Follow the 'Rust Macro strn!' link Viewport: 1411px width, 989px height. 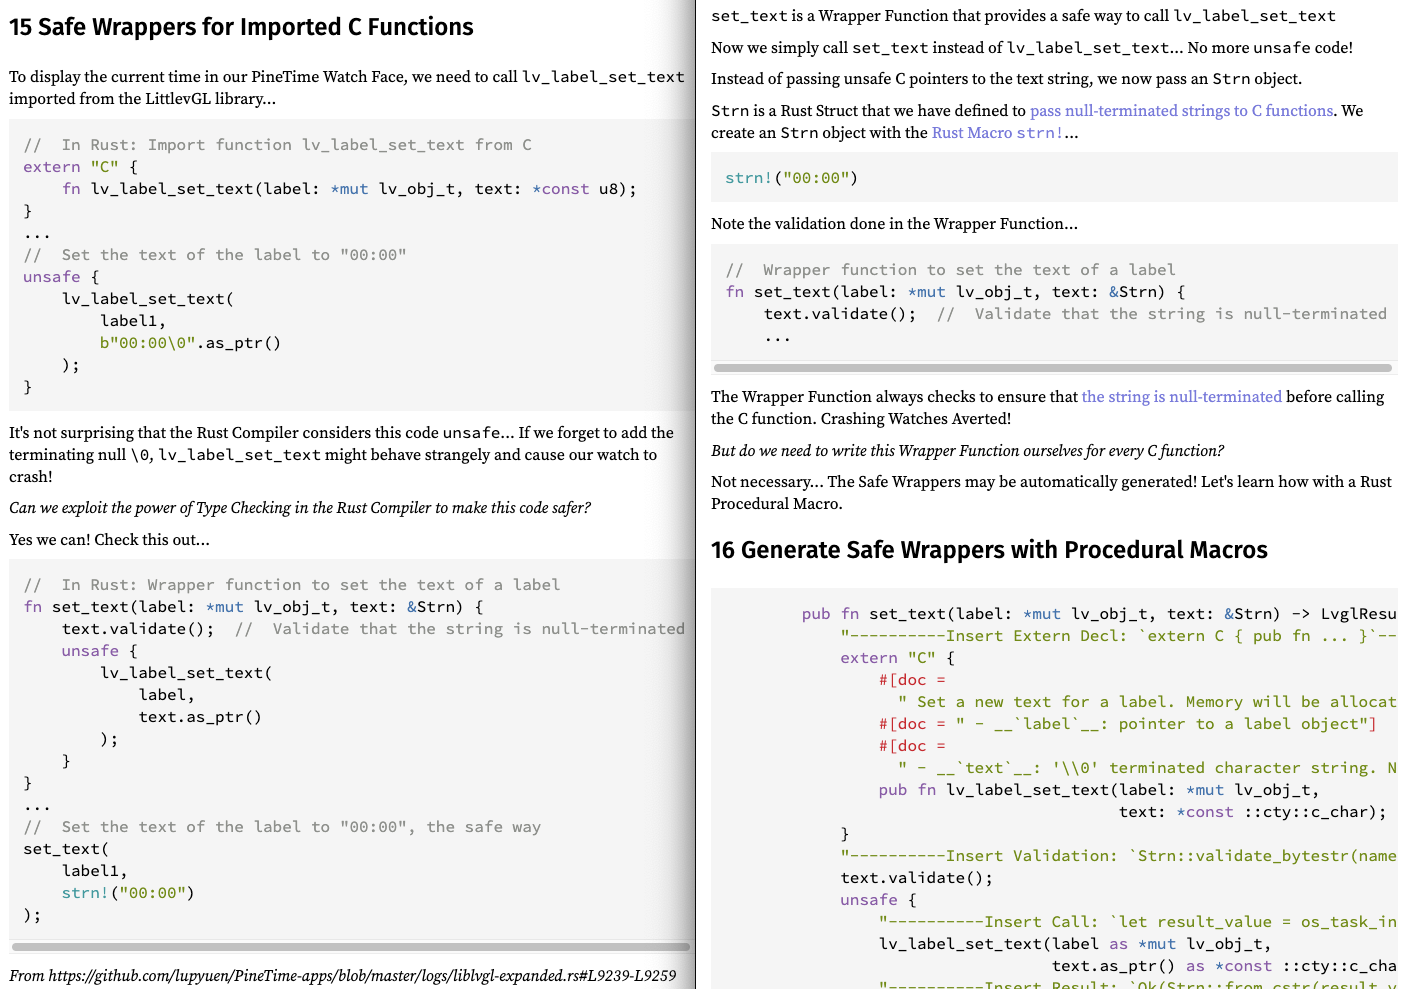(x=996, y=133)
